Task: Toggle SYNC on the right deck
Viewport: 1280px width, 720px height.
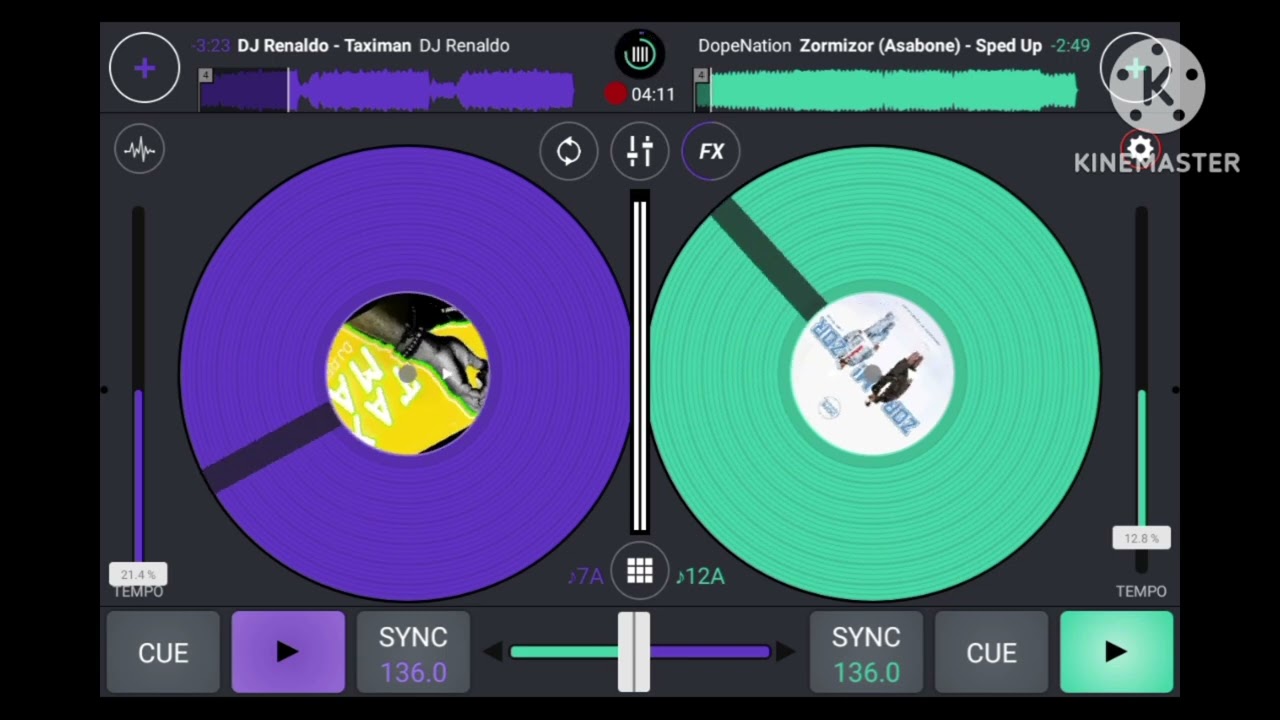Action: point(866,652)
